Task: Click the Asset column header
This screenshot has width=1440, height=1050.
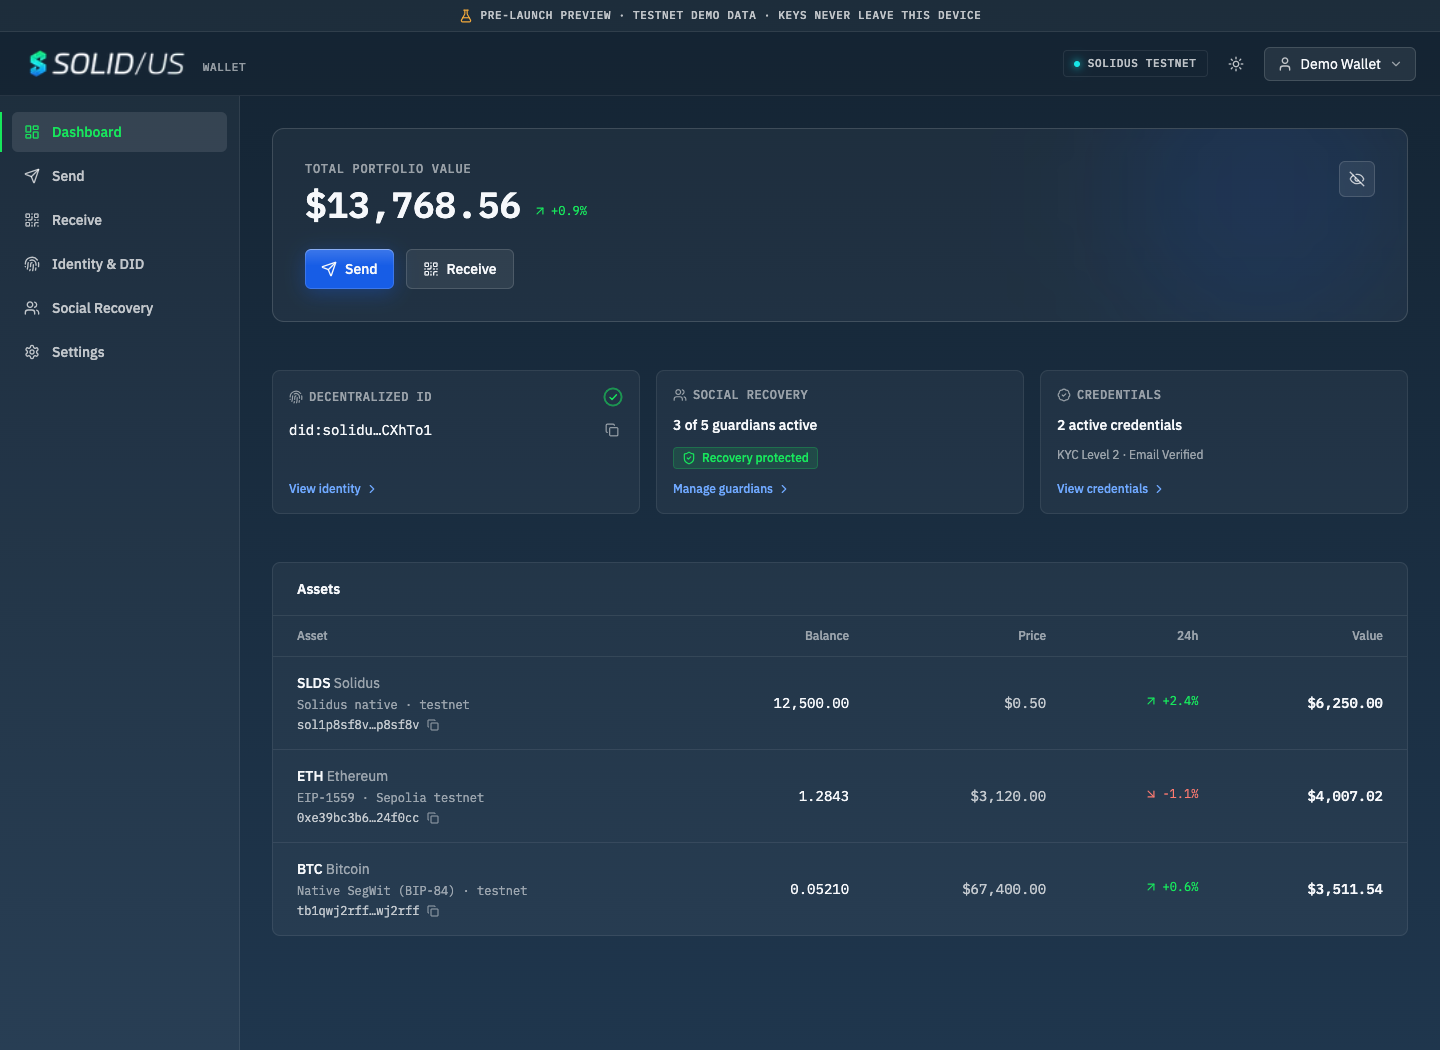Action: coord(312,636)
